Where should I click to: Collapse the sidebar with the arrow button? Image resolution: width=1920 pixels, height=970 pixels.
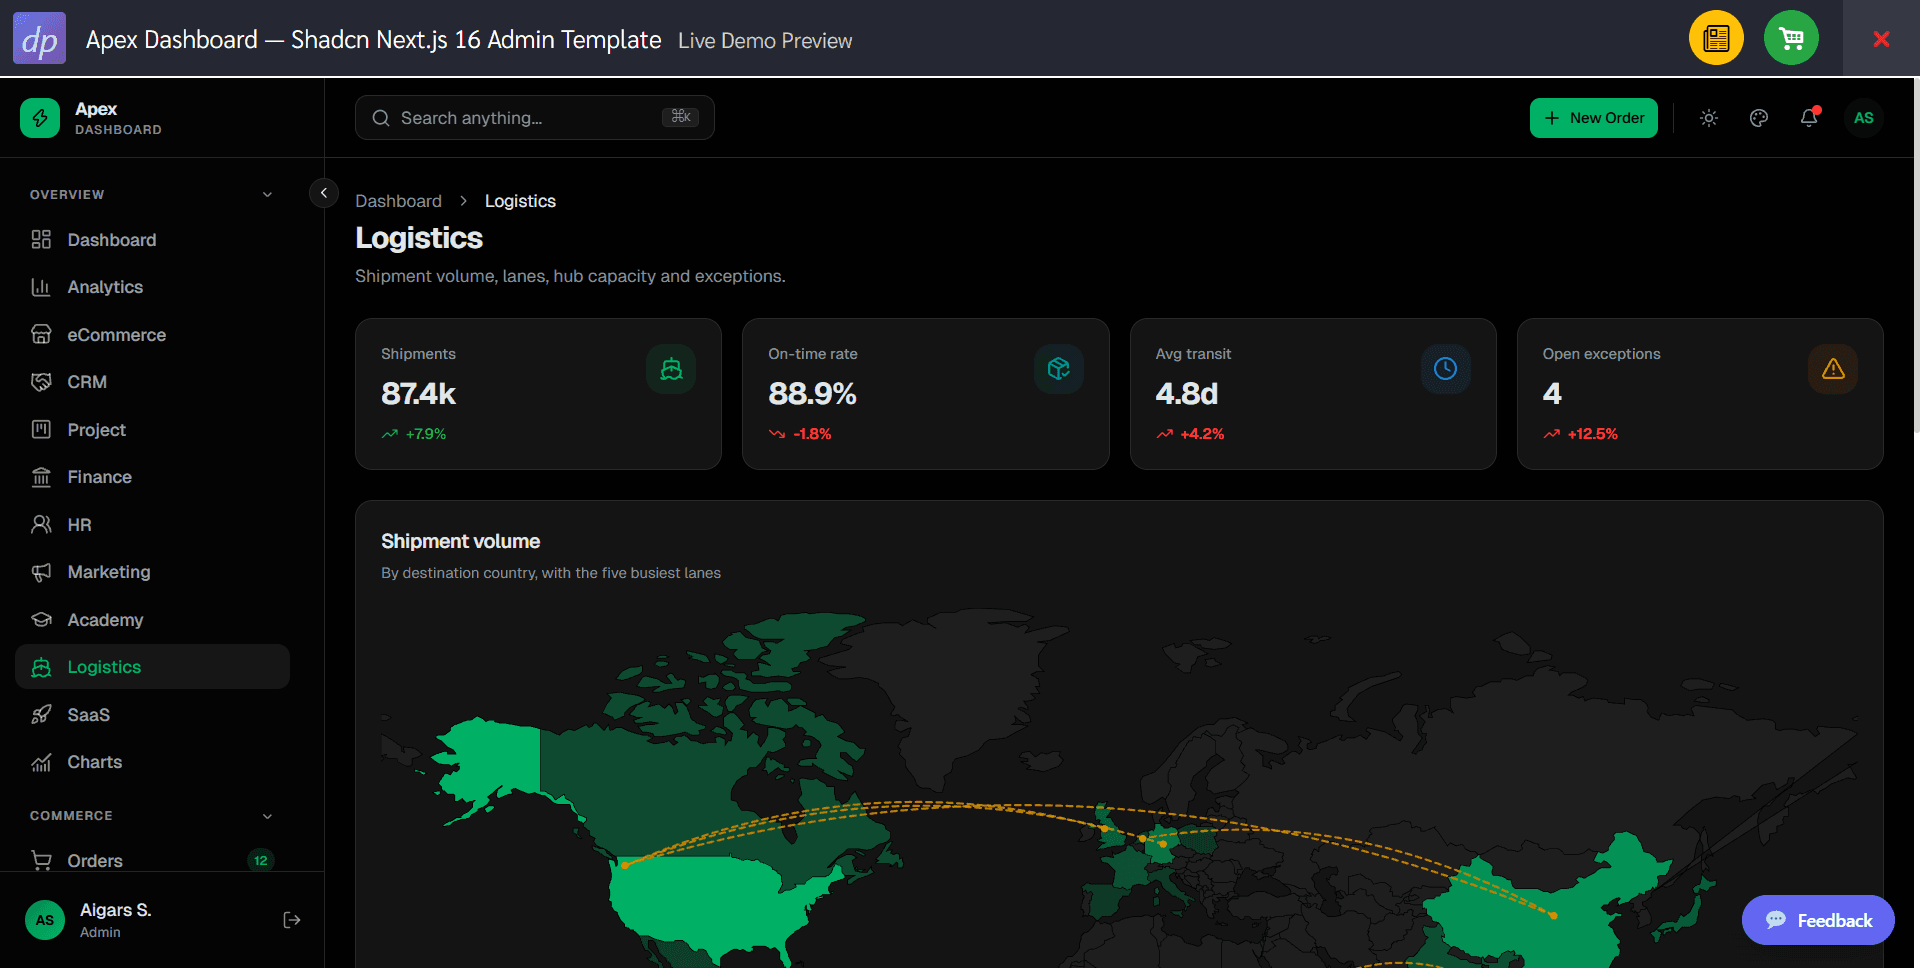pyautogui.click(x=324, y=193)
